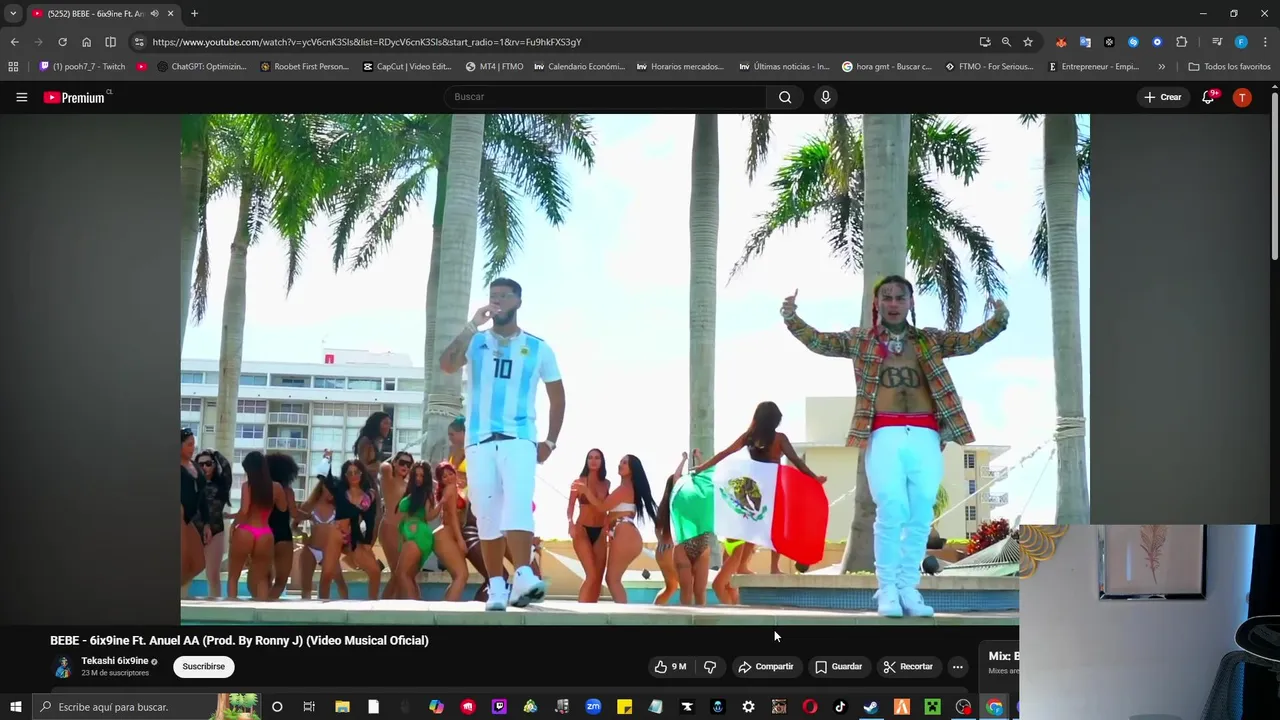
Task: Go to browser home page
Action: click(86, 42)
